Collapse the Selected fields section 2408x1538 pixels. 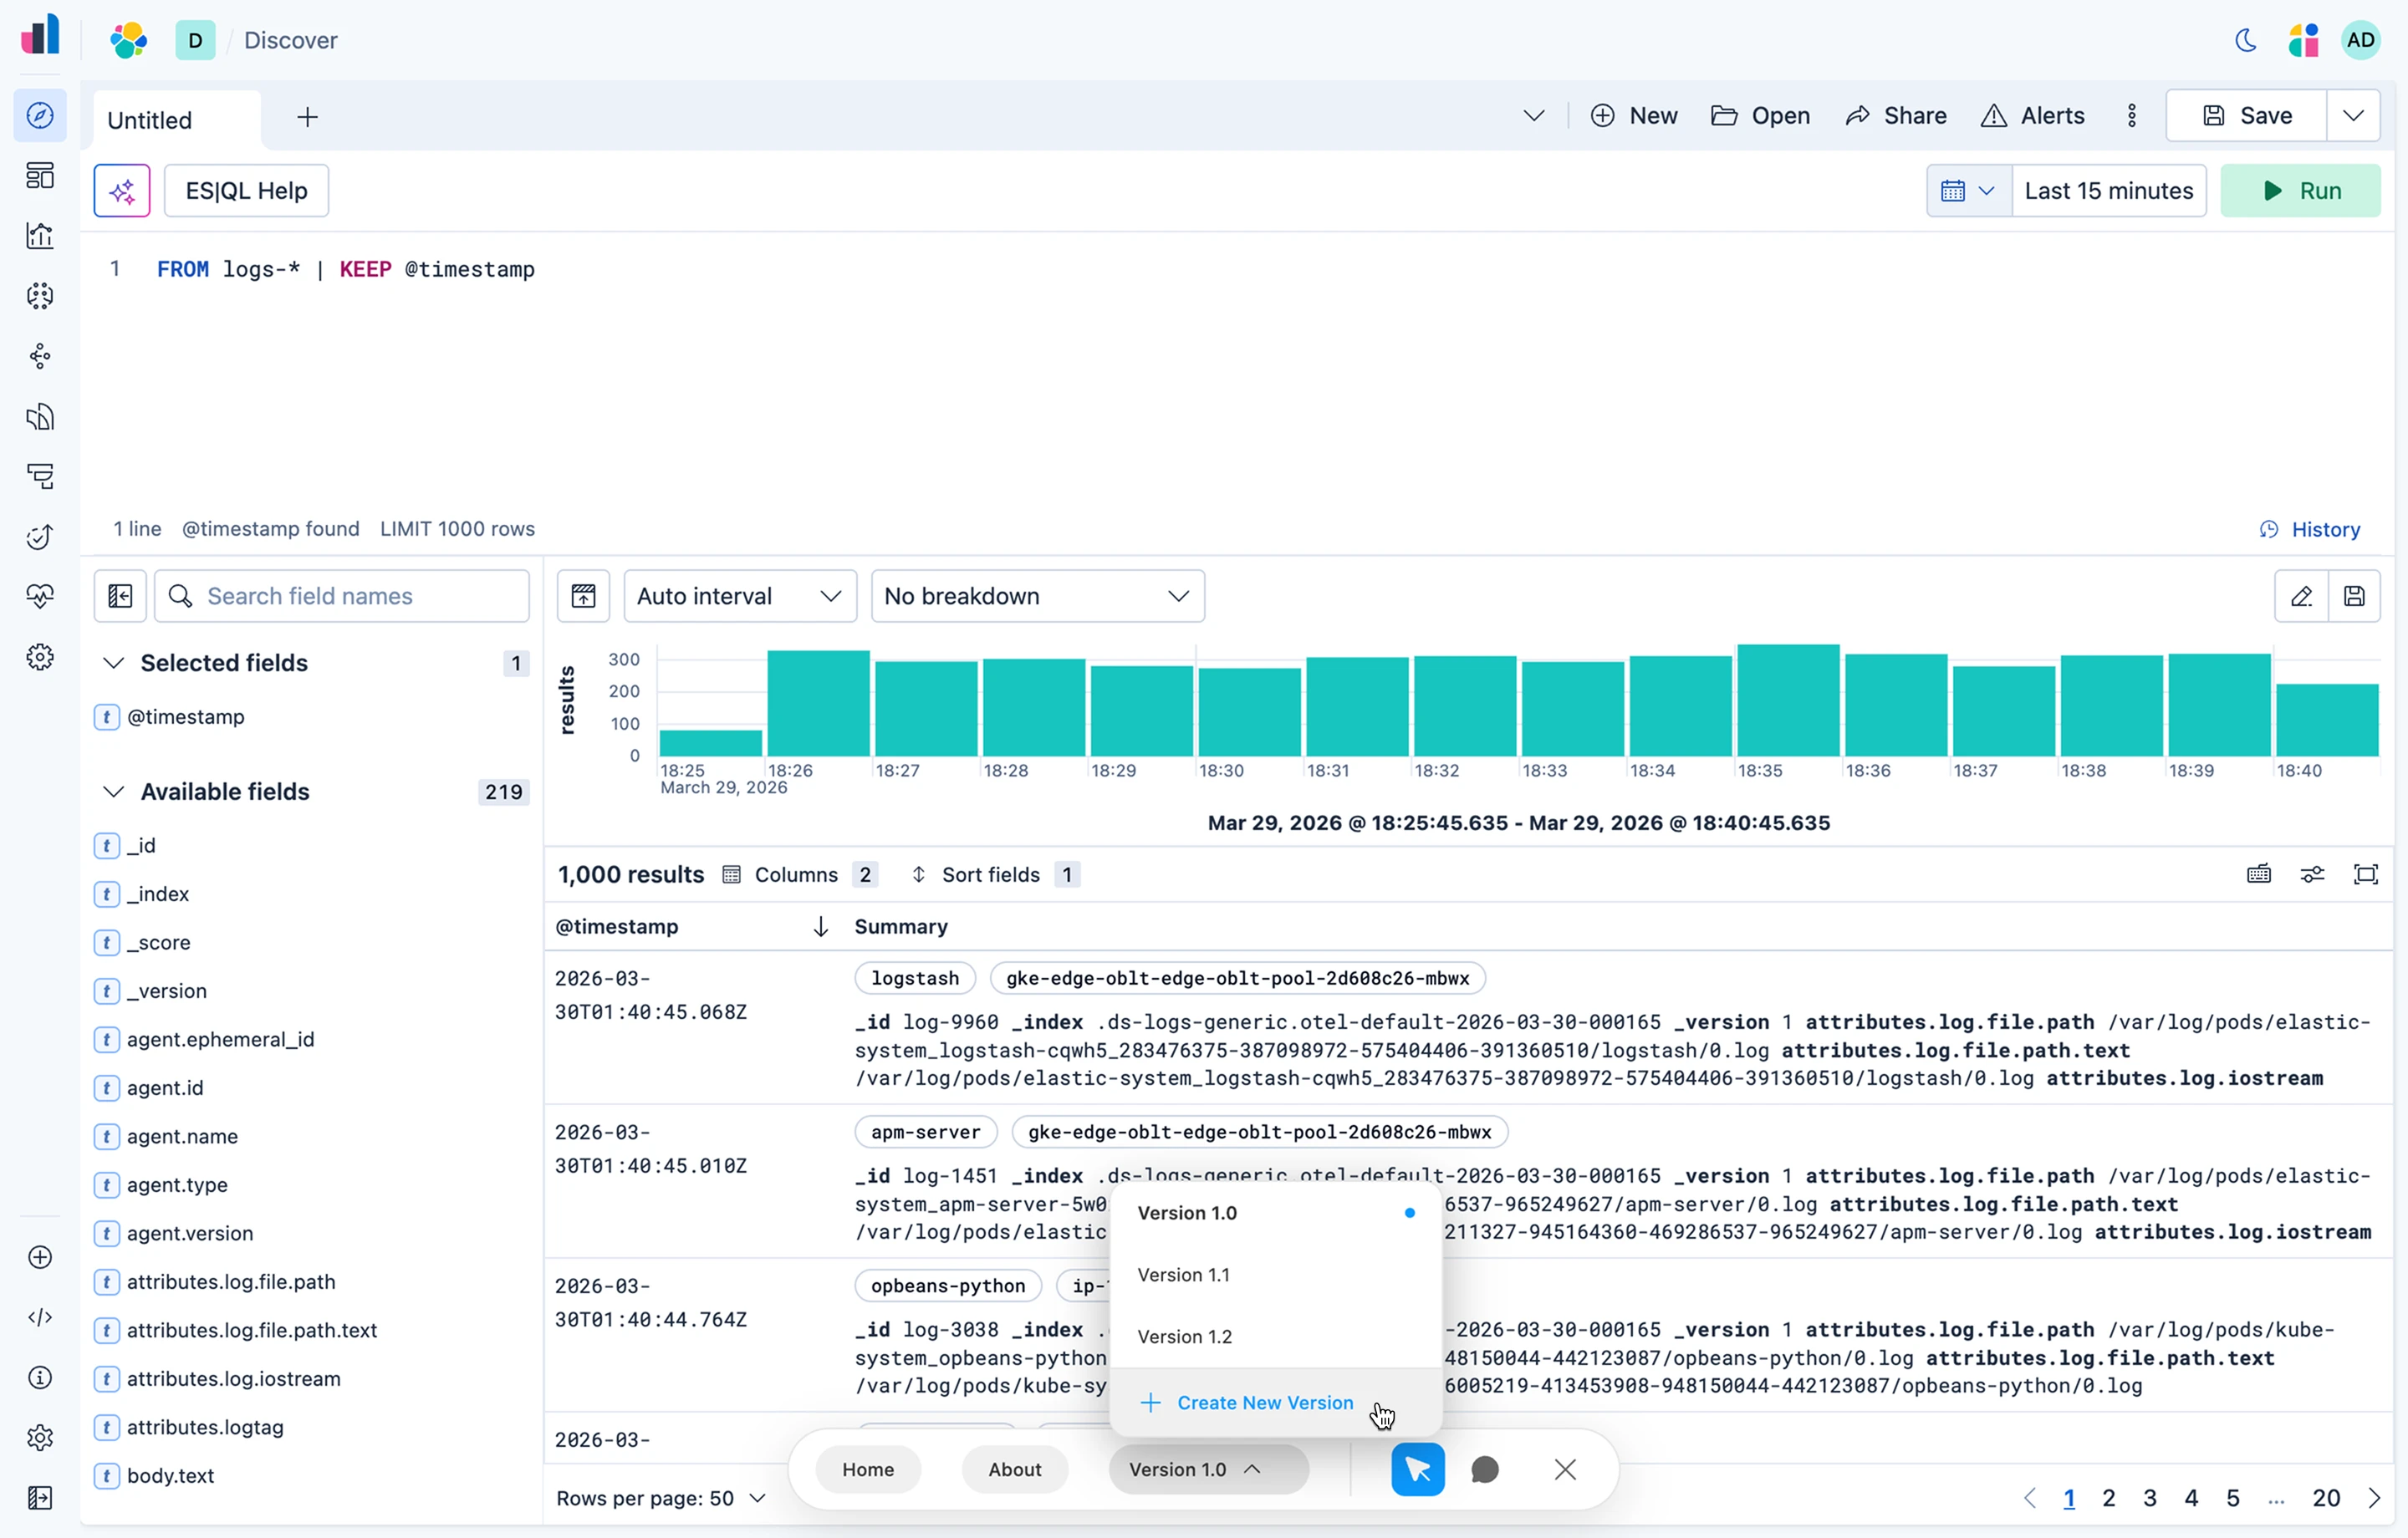(114, 663)
